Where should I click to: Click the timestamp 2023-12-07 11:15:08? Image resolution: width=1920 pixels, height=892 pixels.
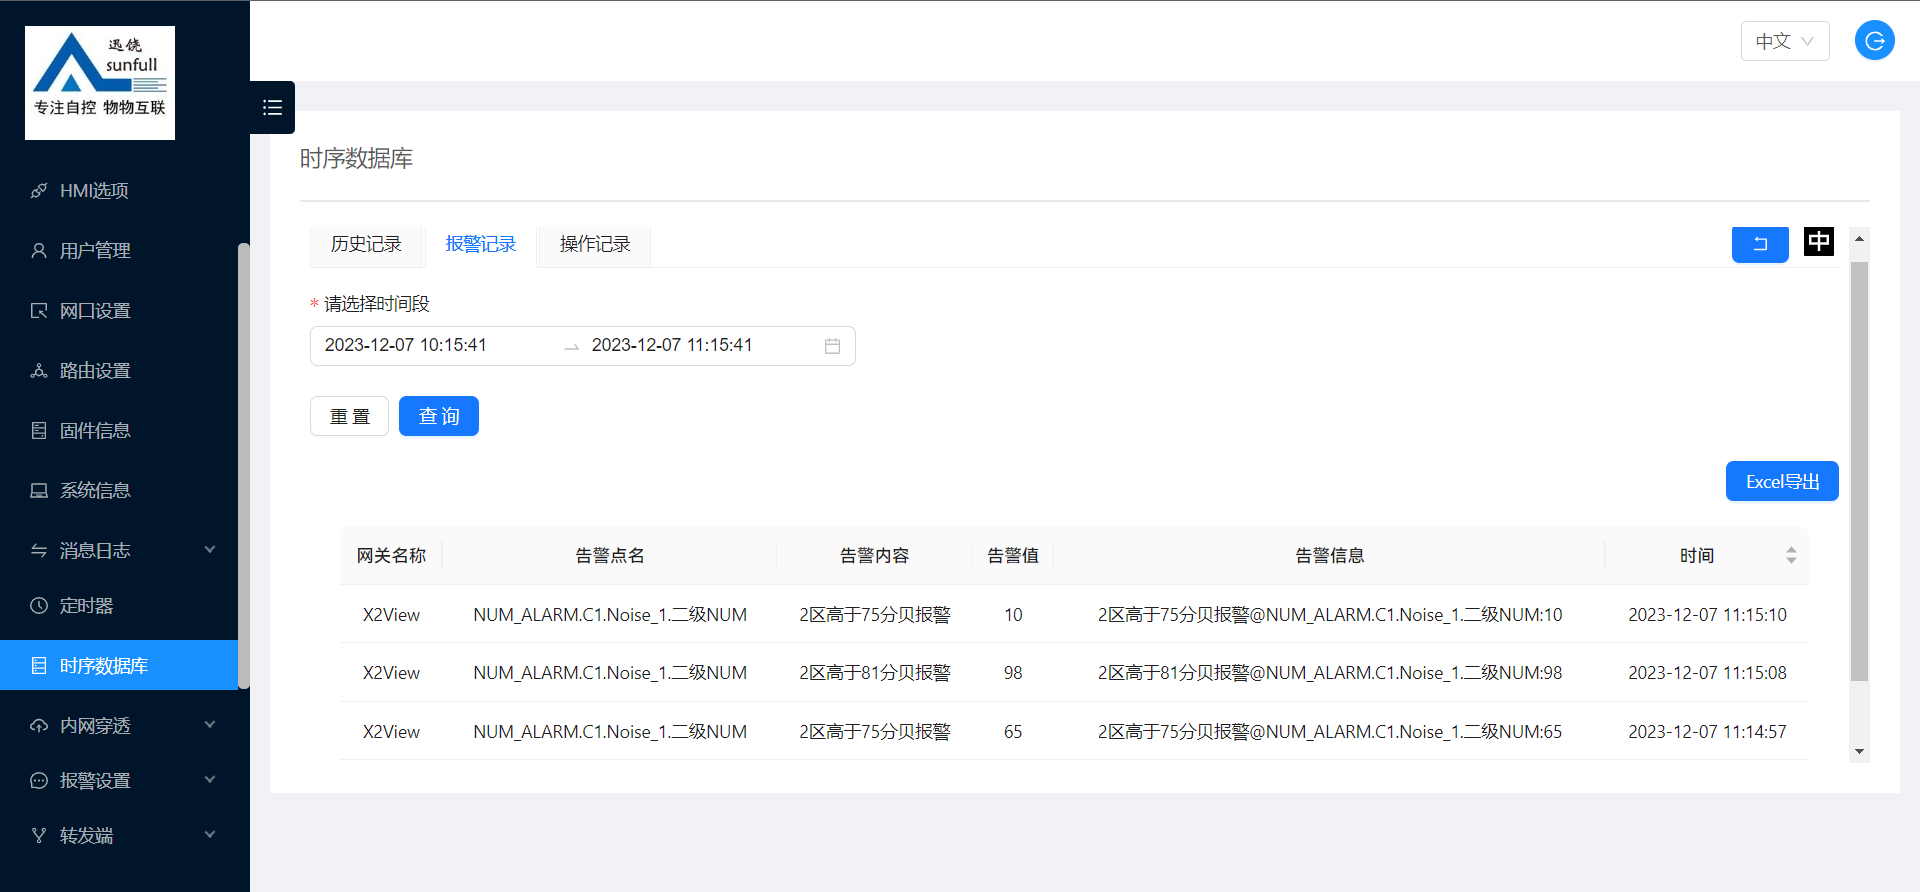point(1707,672)
